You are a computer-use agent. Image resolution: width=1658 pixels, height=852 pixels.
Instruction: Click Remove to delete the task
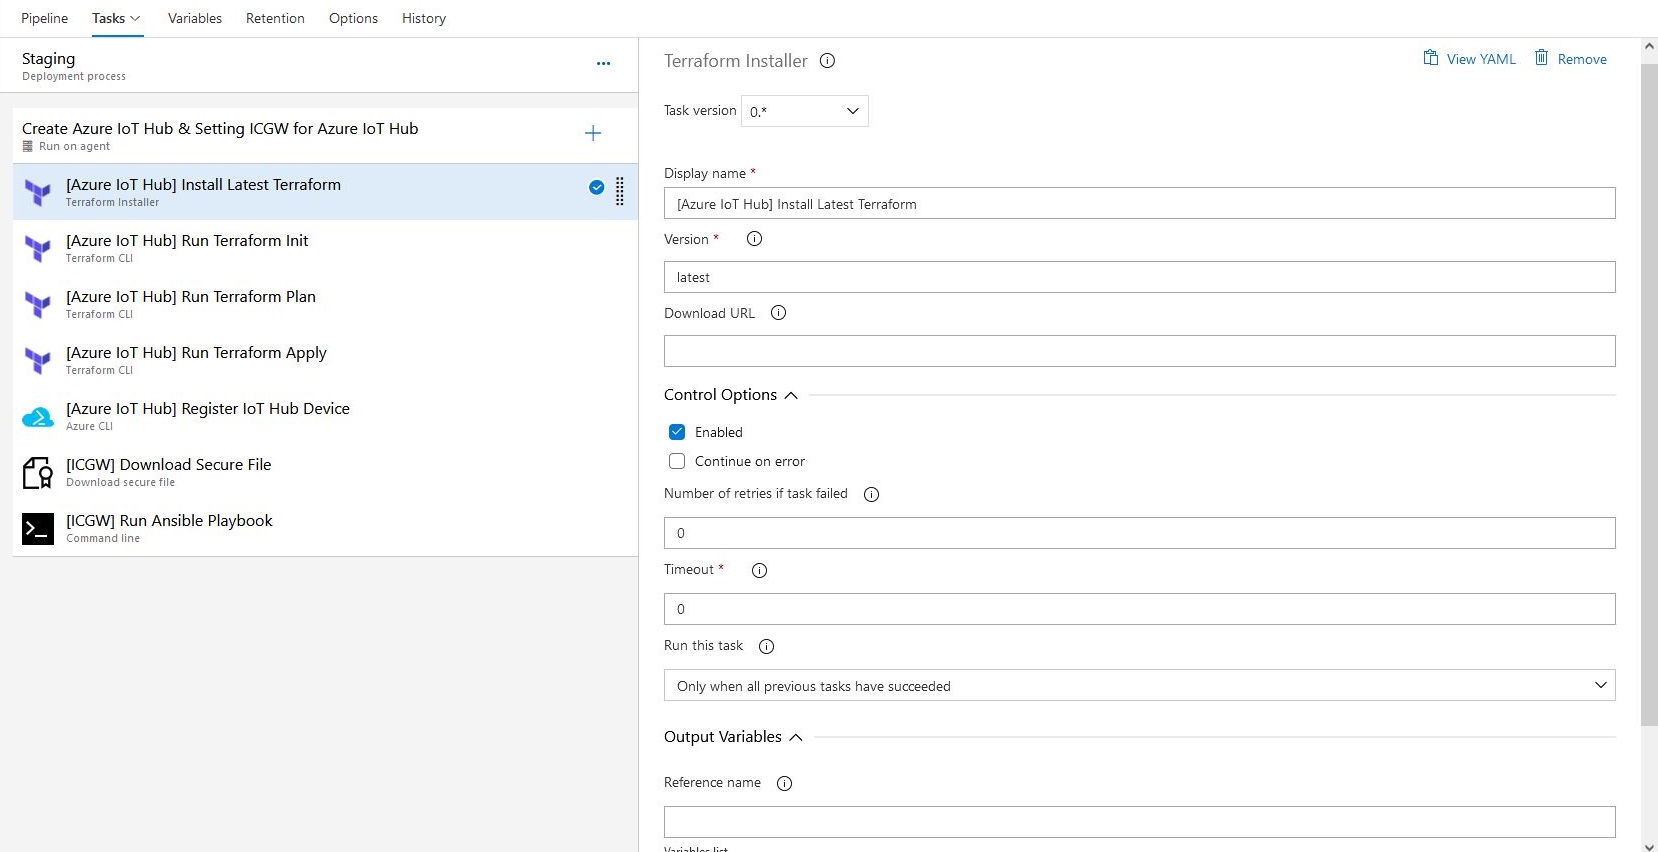coord(1571,59)
